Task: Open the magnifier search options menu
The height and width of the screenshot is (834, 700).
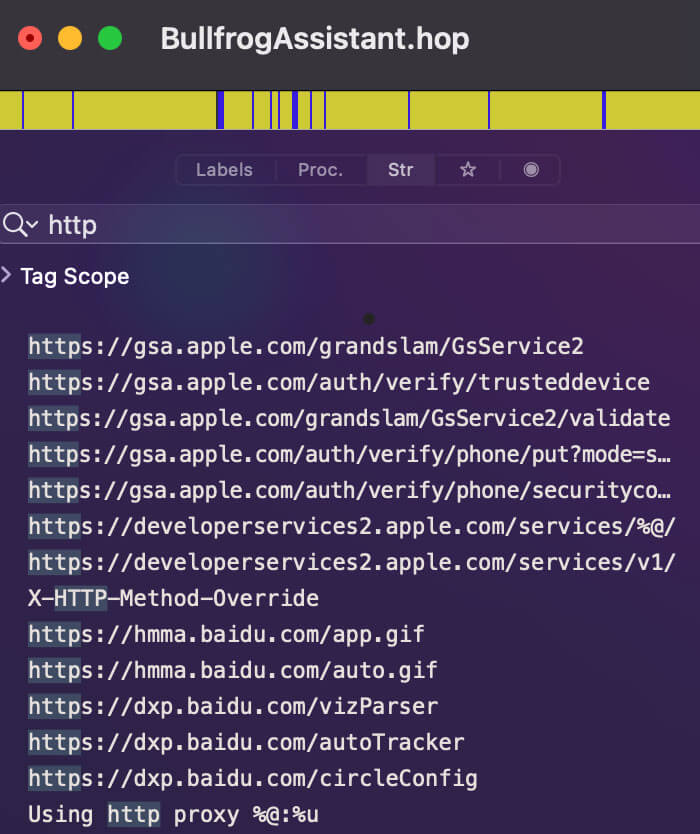Action: coord(20,225)
